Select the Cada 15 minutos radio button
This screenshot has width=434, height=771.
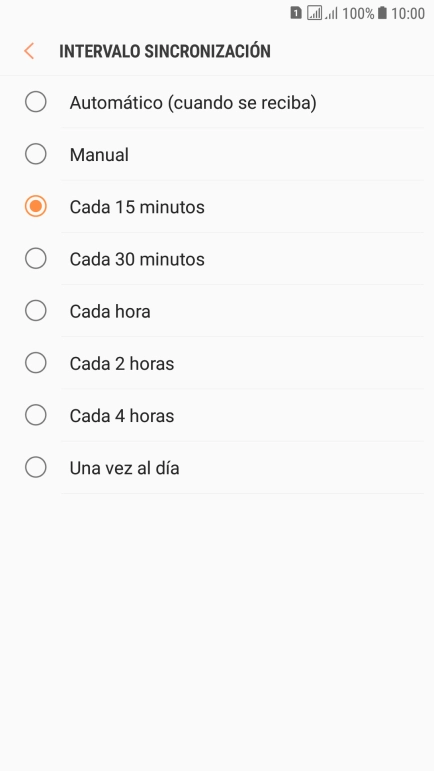click(36, 206)
